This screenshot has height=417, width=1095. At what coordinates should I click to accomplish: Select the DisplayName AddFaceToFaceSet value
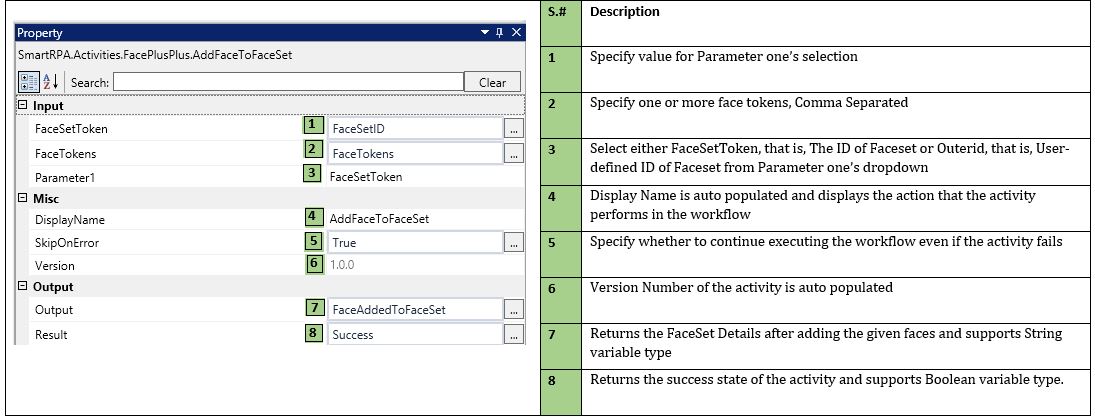point(414,220)
